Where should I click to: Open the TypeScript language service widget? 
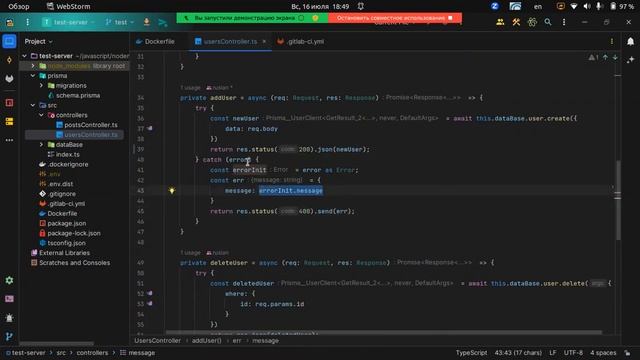coord(471,353)
